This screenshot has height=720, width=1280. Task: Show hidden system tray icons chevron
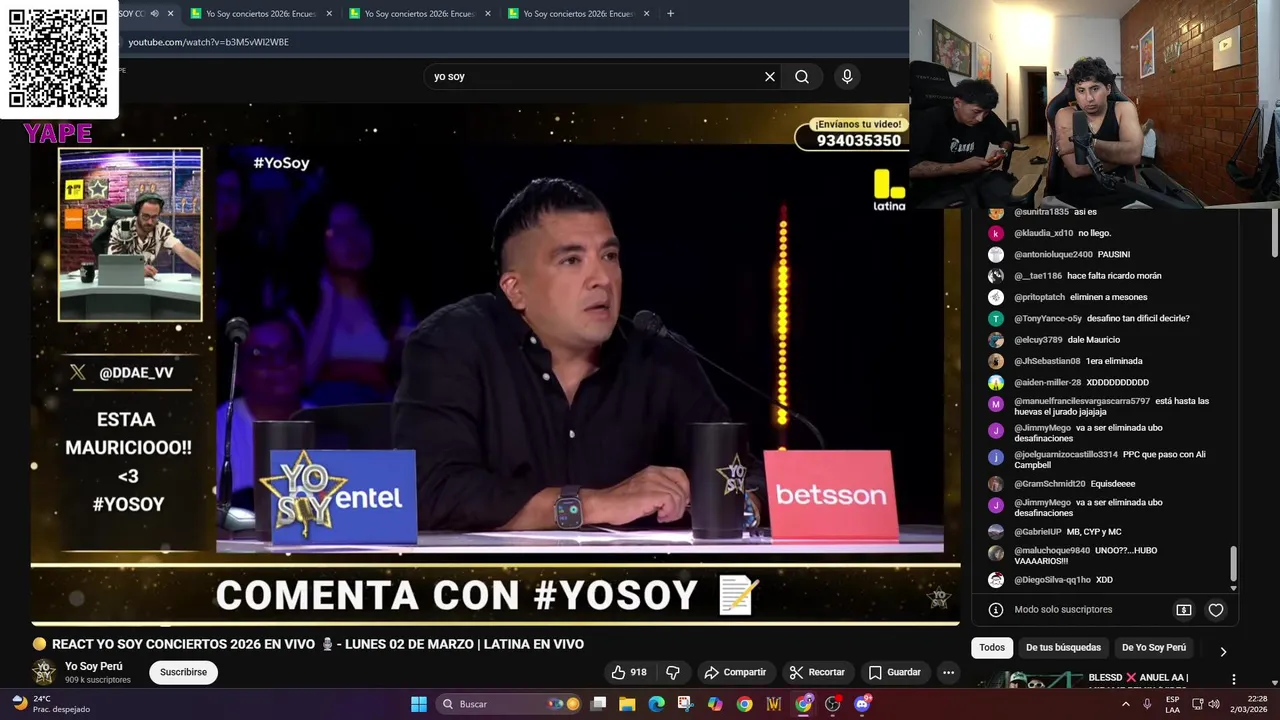pos(1126,704)
